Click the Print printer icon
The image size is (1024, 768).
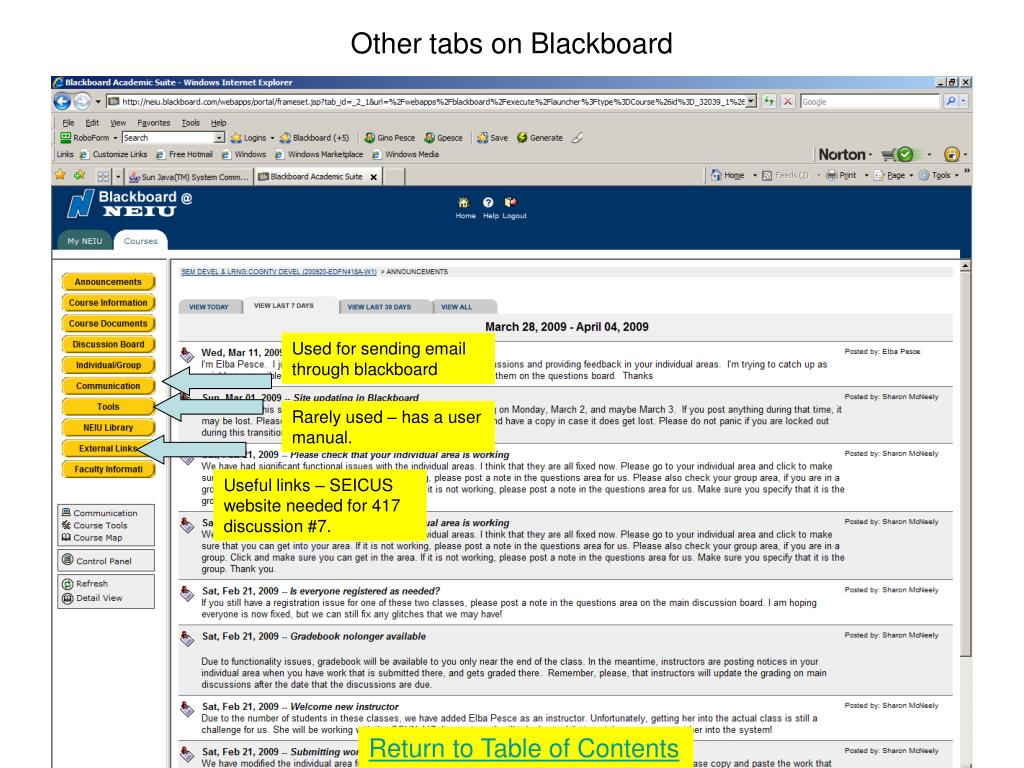click(x=831, y=175)
